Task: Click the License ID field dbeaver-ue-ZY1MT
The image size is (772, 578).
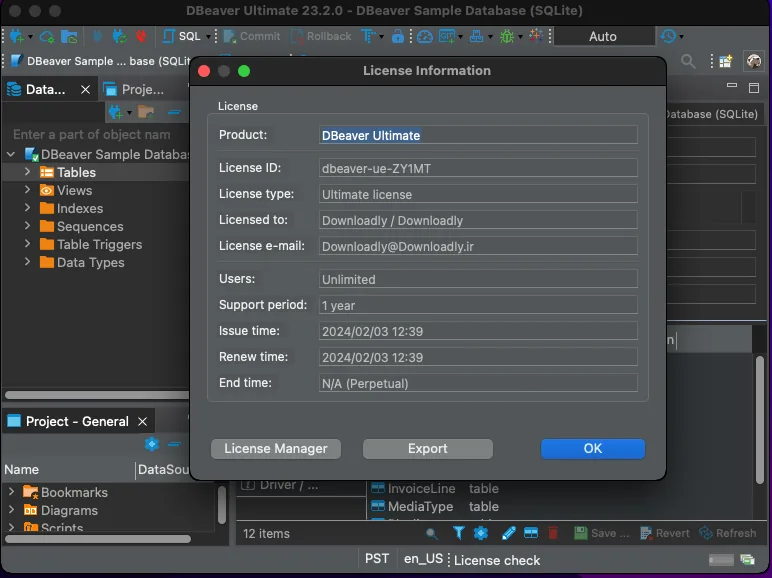Action: point(478,168)
